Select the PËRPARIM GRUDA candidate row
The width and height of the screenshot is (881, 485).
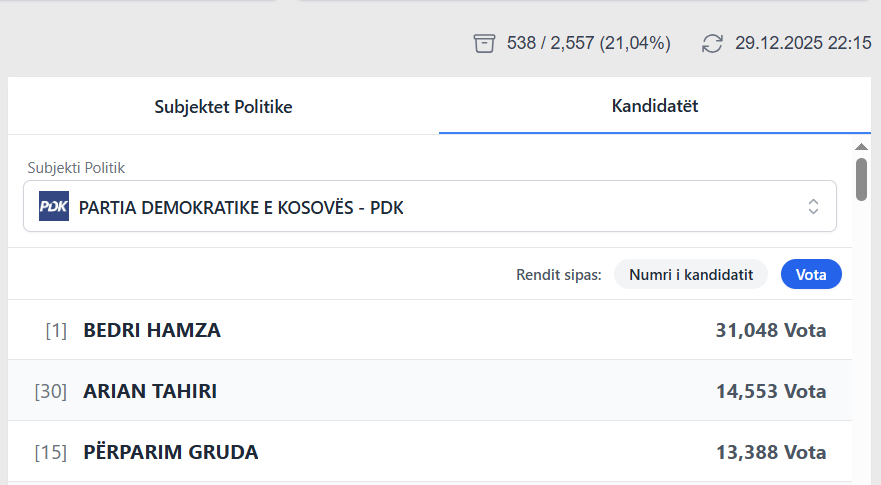point(430,452)
